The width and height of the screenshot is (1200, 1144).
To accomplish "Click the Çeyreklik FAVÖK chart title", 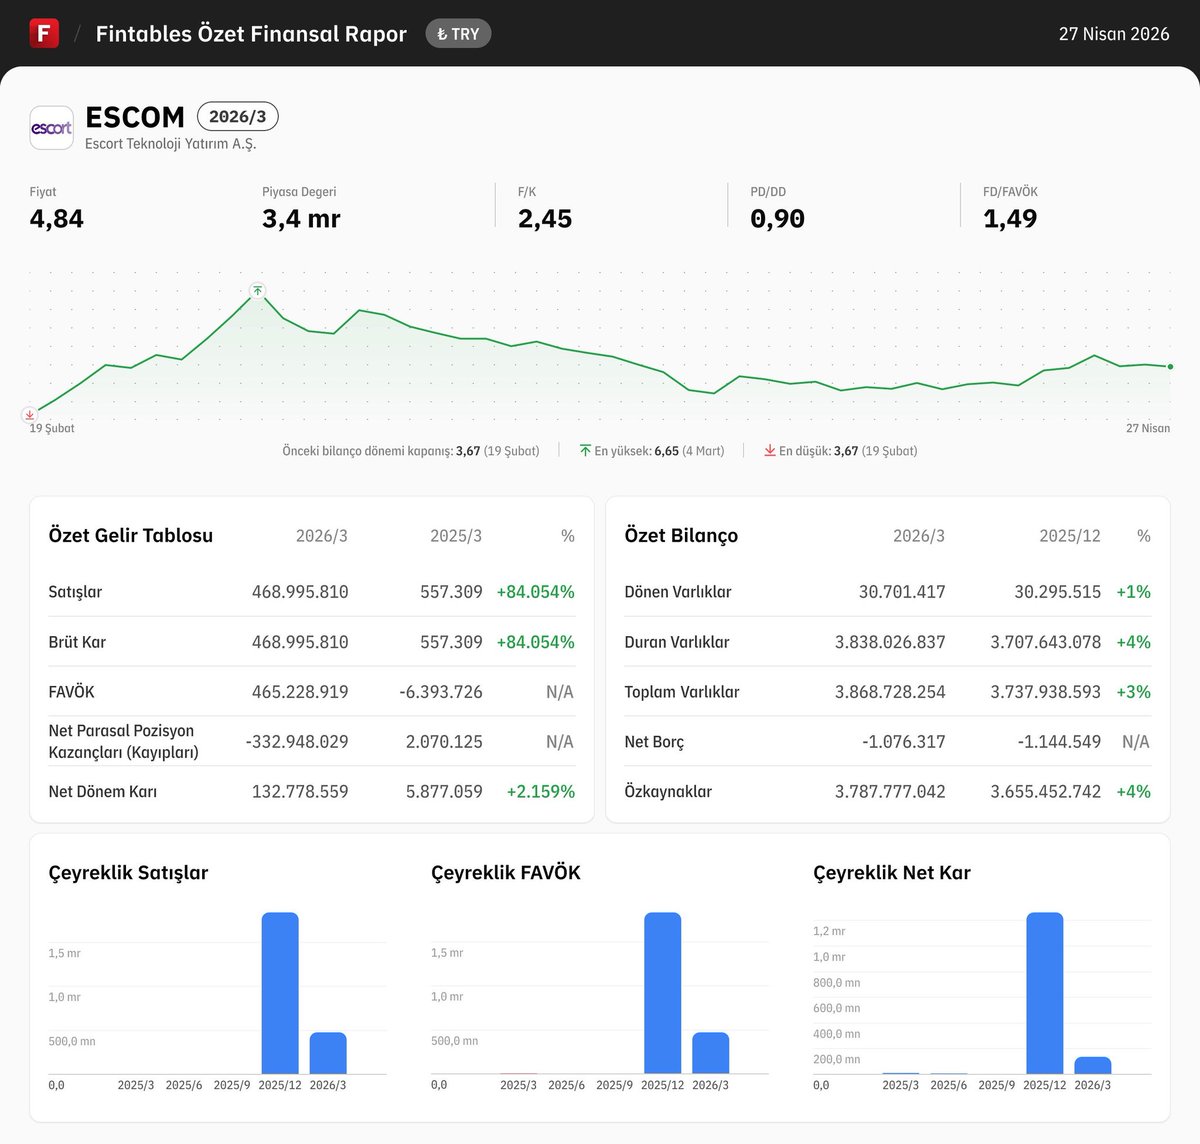I will click(506, 873).
